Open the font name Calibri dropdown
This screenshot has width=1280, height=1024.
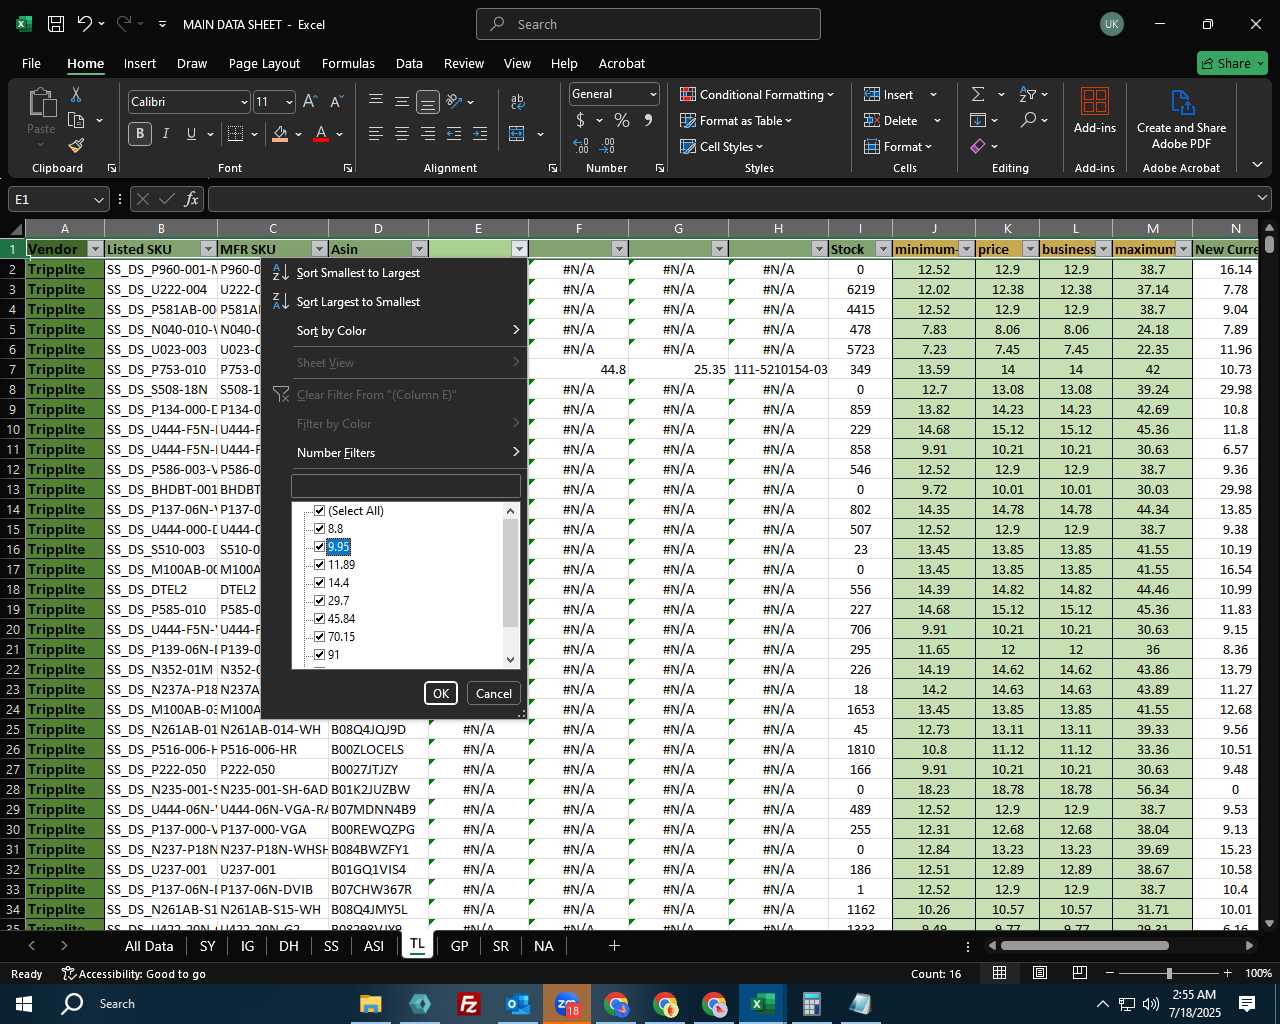(243, 101)
